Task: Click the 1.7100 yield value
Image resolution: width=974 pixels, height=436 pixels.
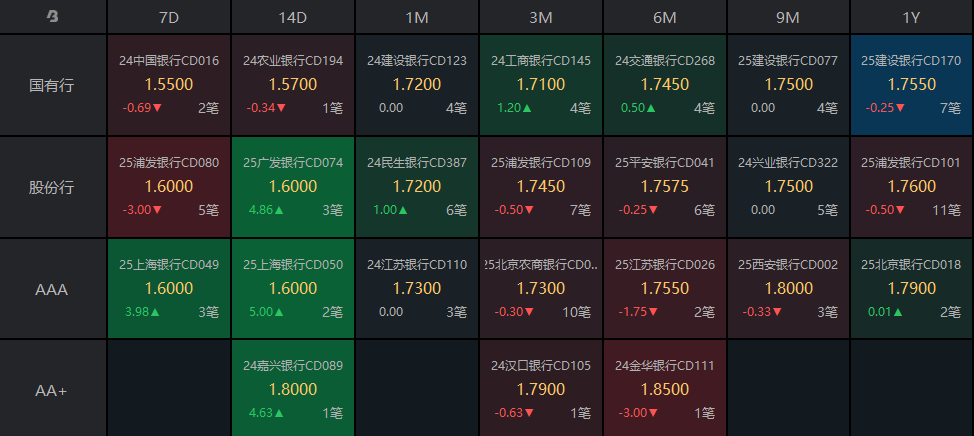Action: (x=540, y=84)
